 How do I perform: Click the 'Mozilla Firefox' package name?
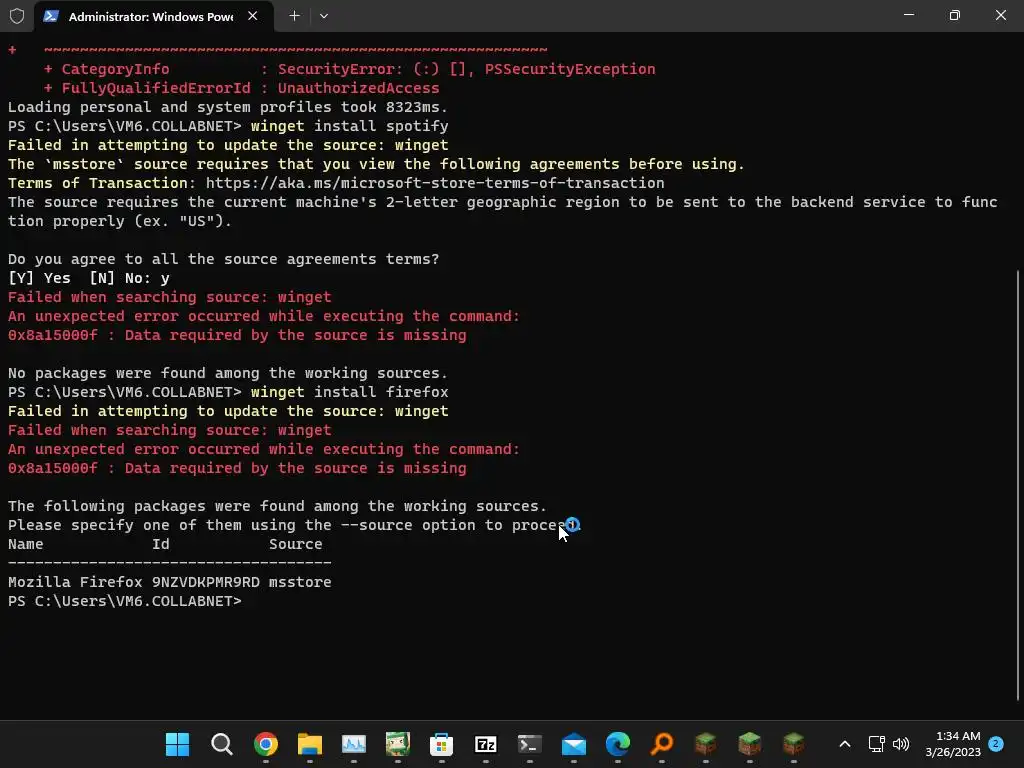(x=75, y=582)
